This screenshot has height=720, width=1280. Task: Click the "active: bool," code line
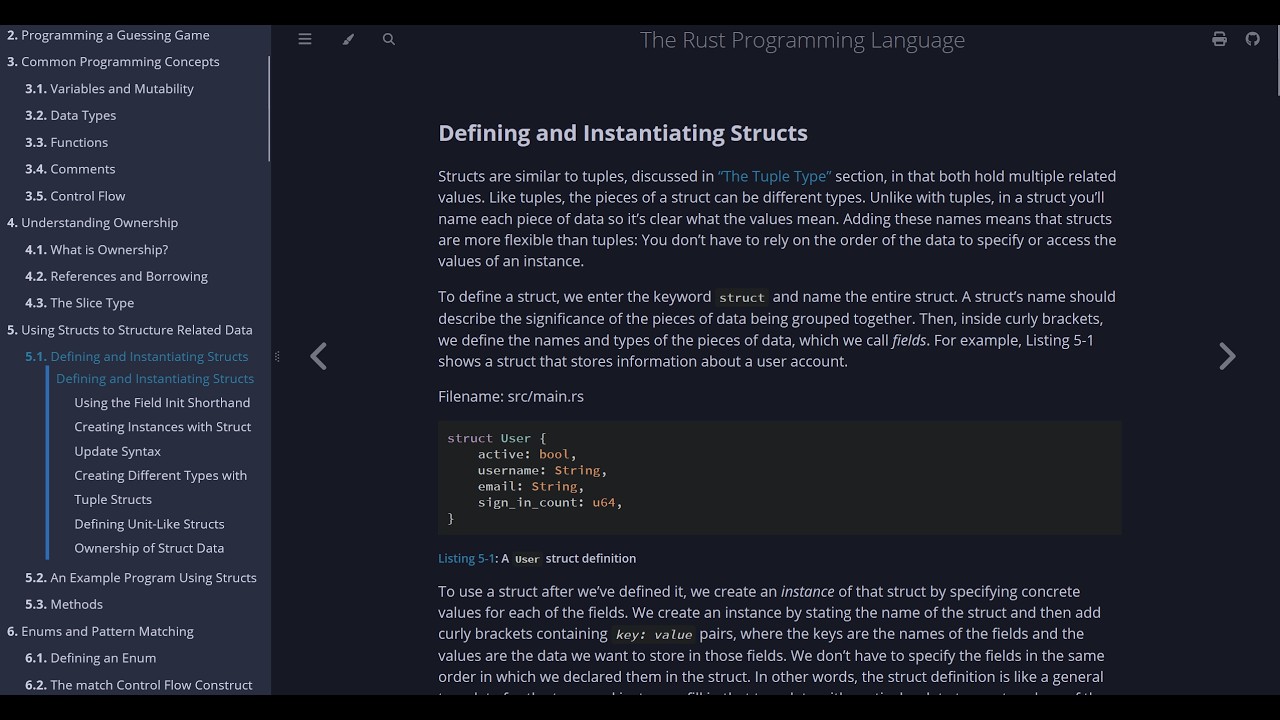(x=527, y=454)
